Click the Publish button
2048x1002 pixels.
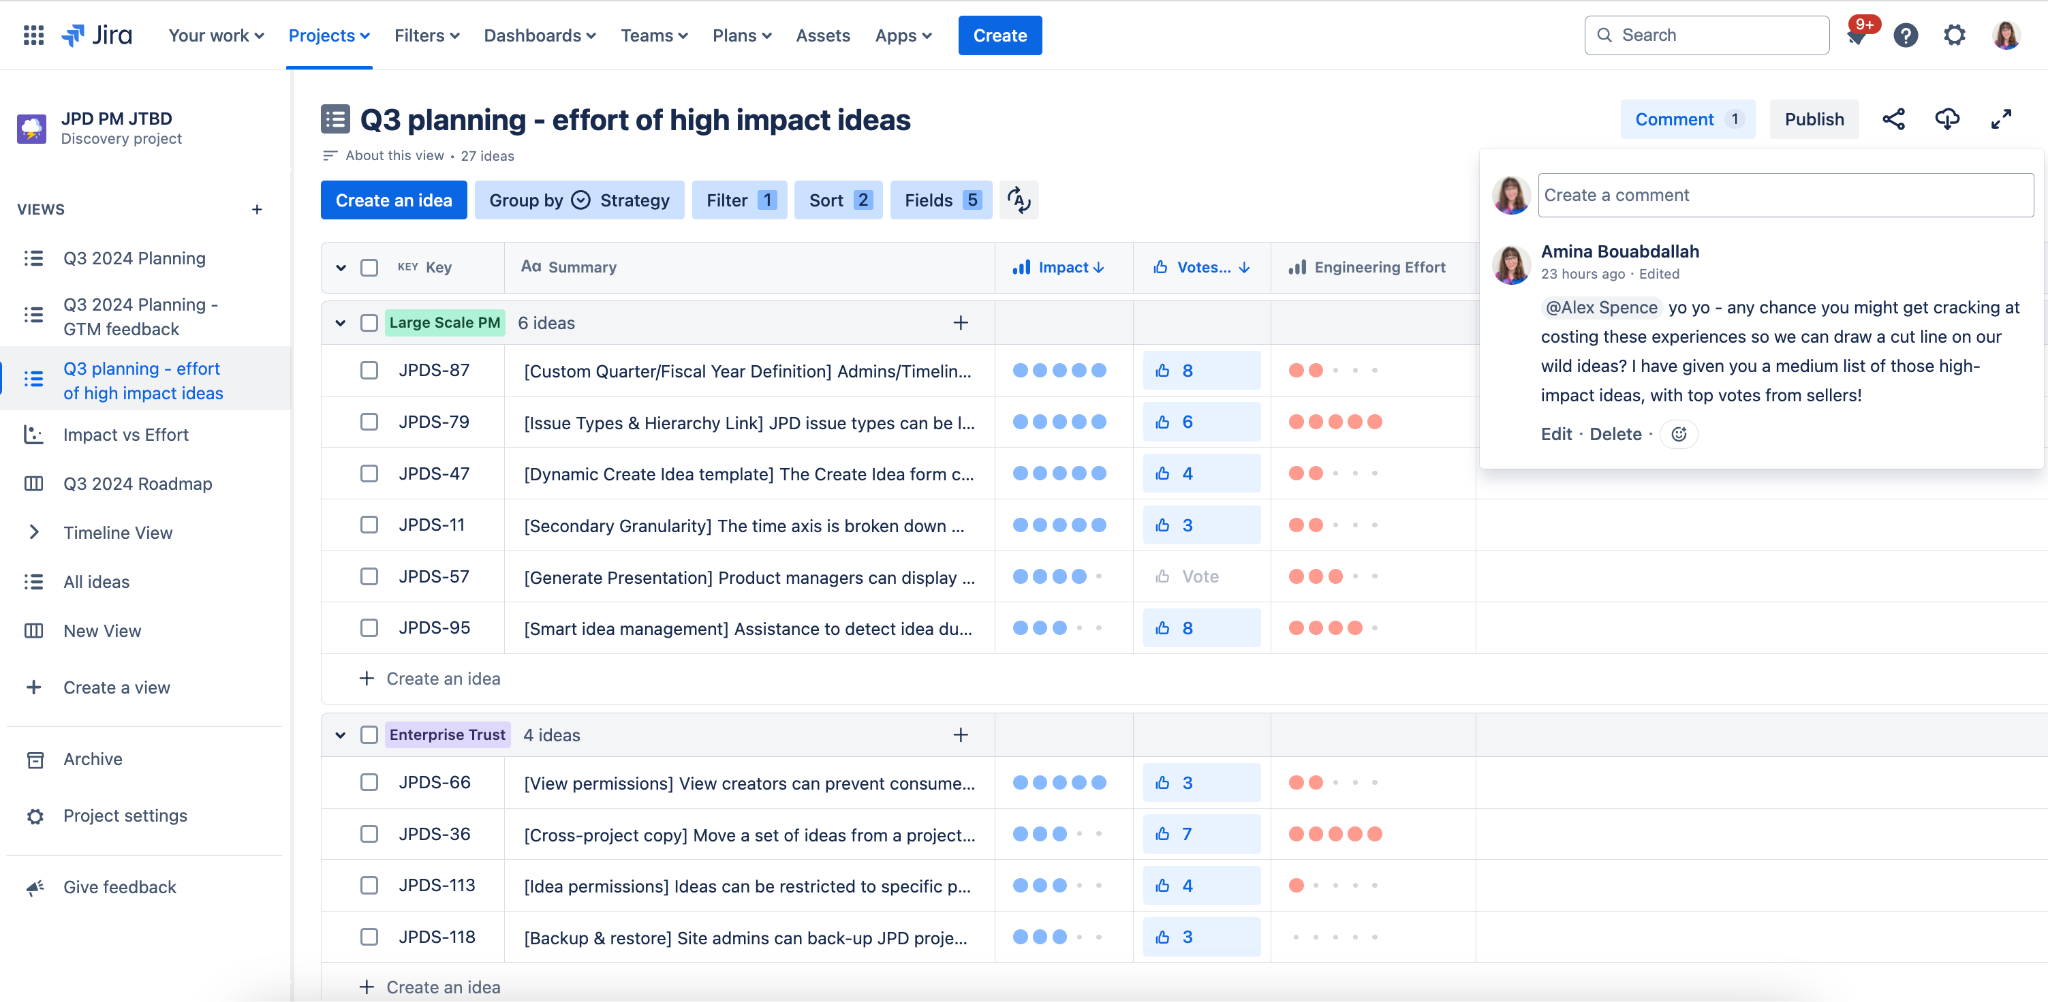click(x=1813, y=120)
